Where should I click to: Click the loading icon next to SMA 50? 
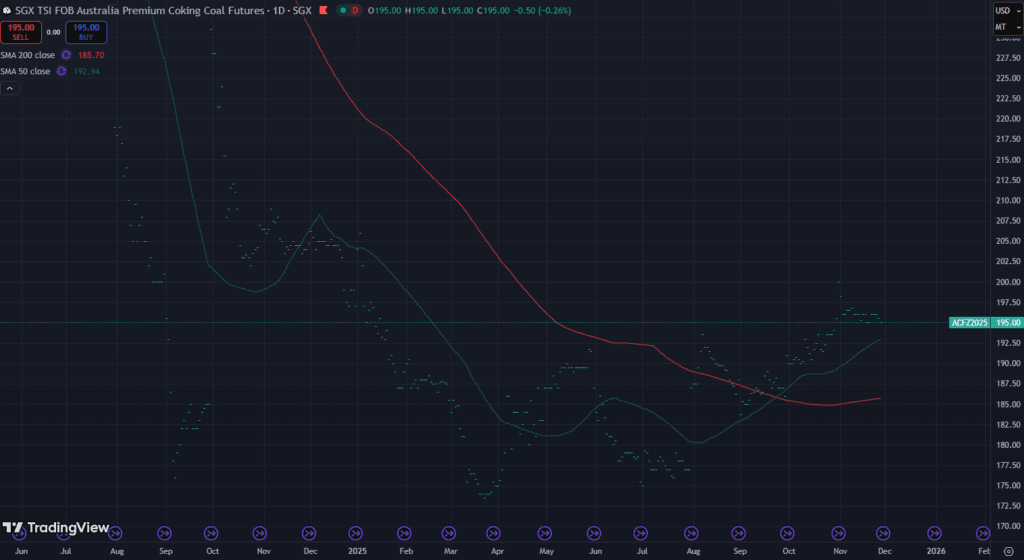[x=62, y=71]
